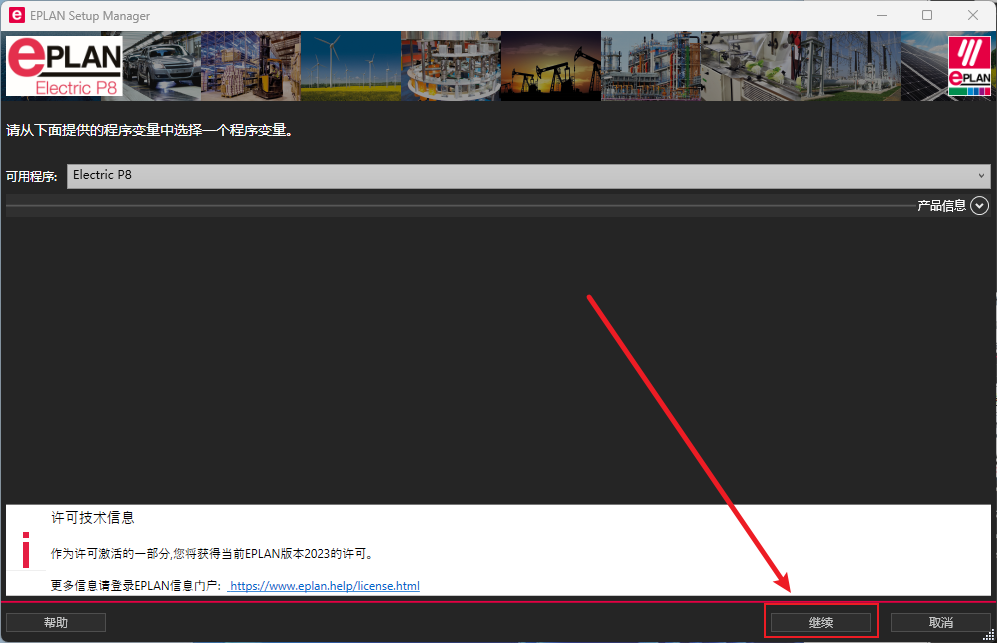The width and height of the screenshot is (997, 643).
Task: Open the eplan.help license link
Action: pyautogui.click(x=324, y=586)
